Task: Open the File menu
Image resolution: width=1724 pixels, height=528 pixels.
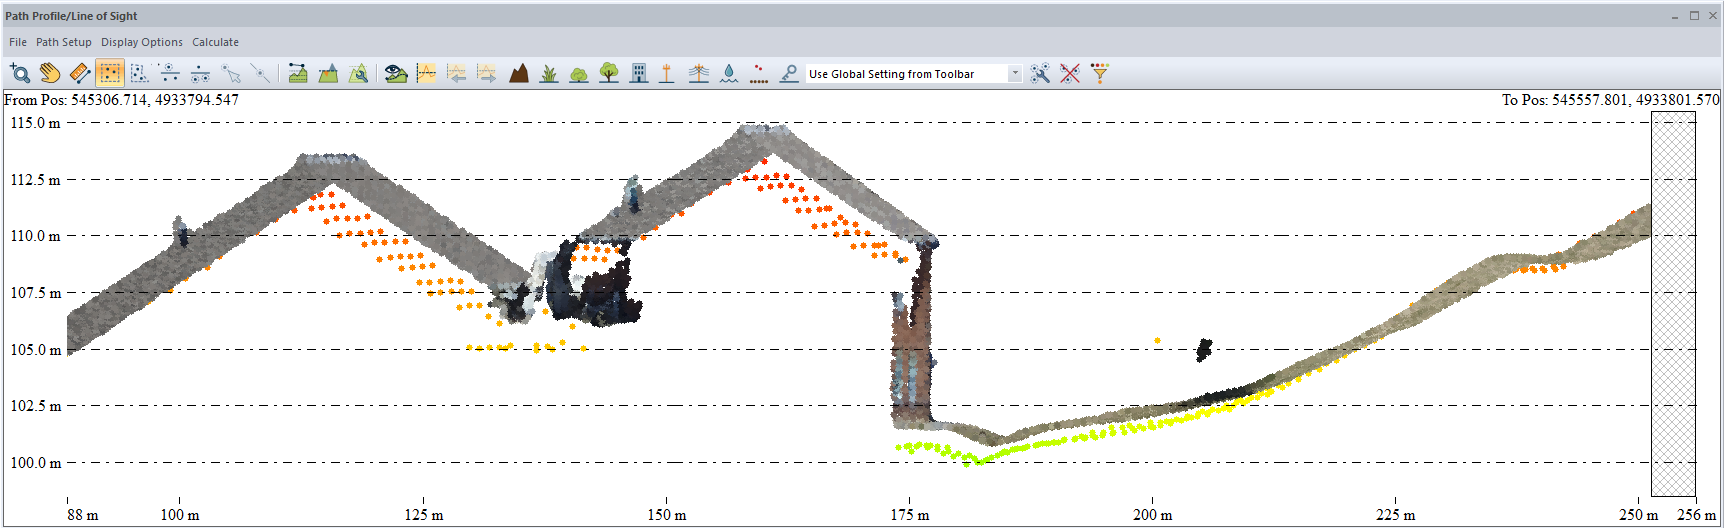Action: (18, 42)
